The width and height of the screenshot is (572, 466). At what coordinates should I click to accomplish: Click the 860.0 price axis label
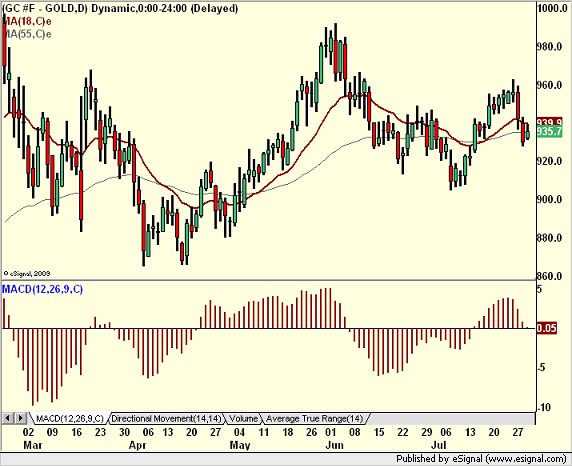coord(549,276)
